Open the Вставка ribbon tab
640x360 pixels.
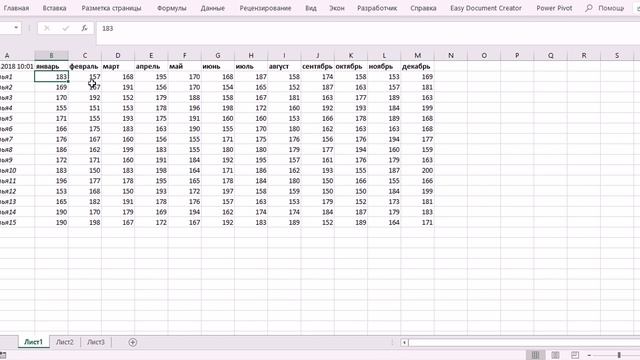54,8
